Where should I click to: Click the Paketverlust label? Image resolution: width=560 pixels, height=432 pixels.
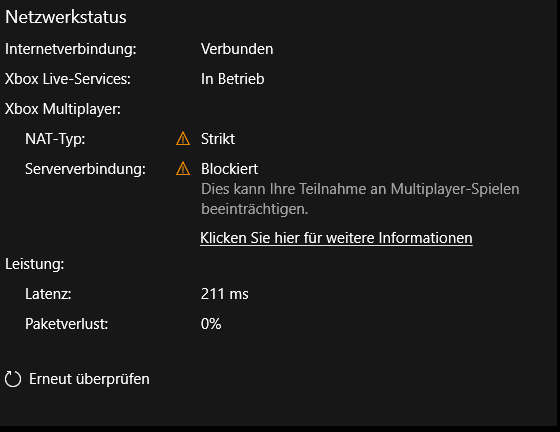point(66,324)
